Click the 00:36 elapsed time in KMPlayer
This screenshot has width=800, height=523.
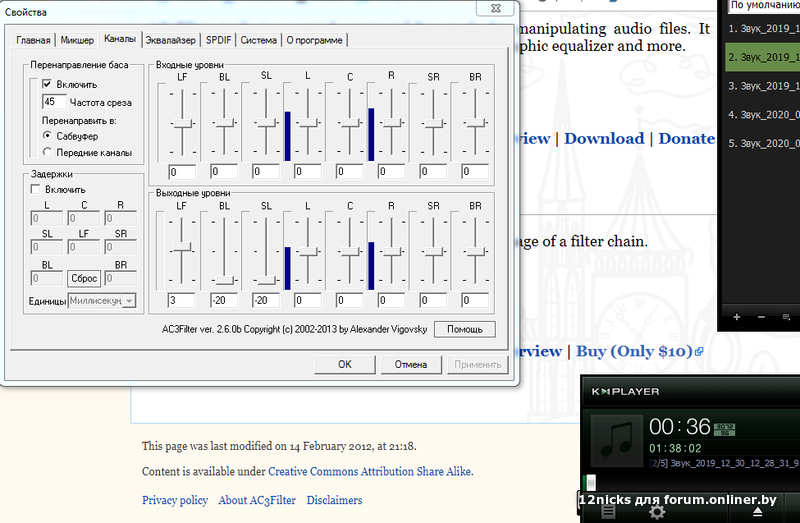(x=680, y=427)
